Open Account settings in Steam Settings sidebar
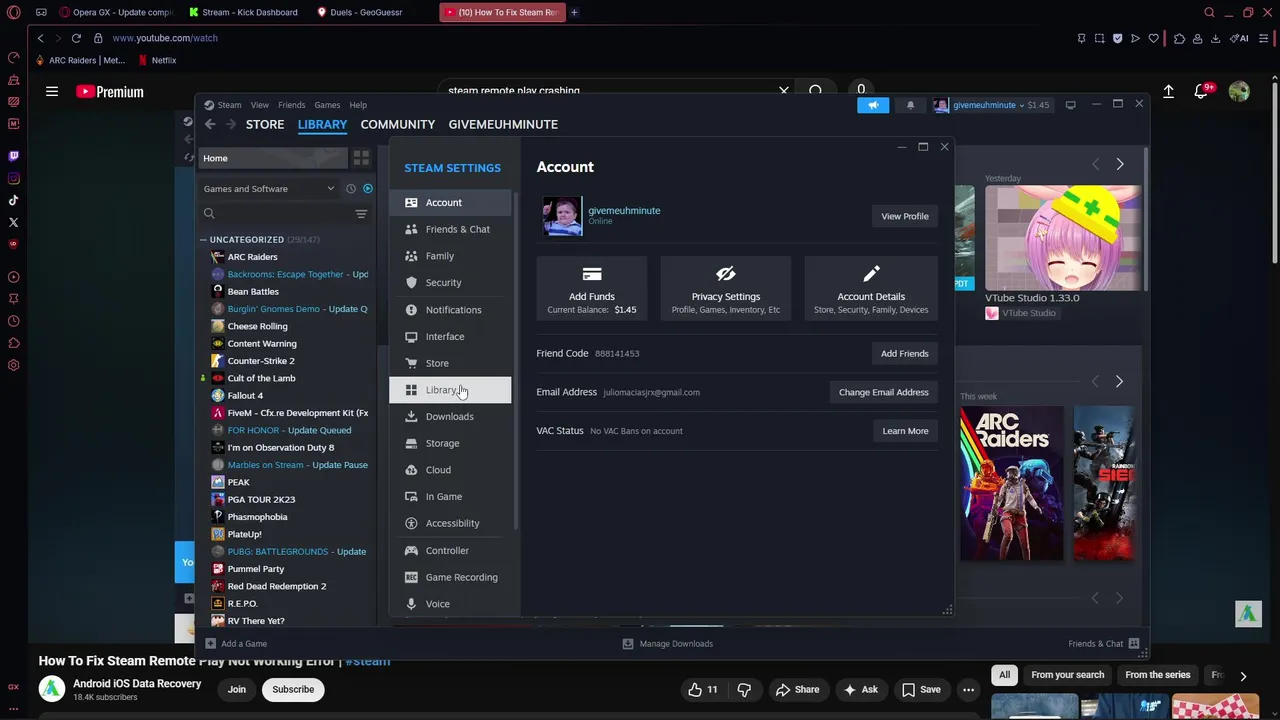The image size is (1280, 720). coord(450,202)
